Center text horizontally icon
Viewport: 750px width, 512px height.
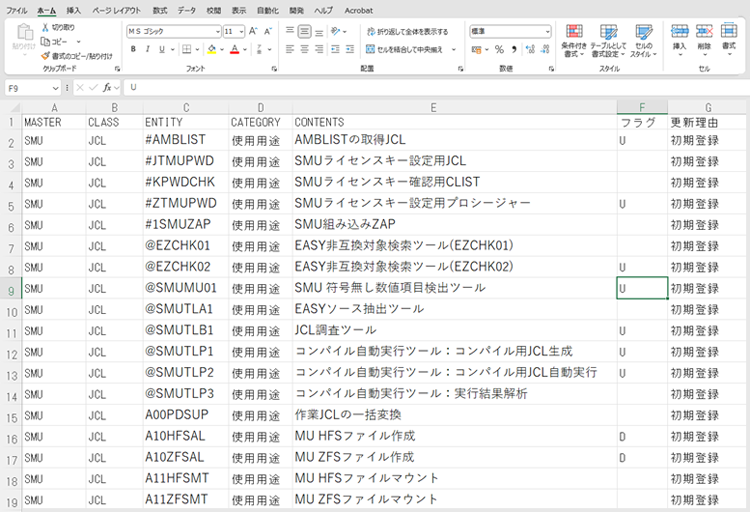click(x=304, y=49)
